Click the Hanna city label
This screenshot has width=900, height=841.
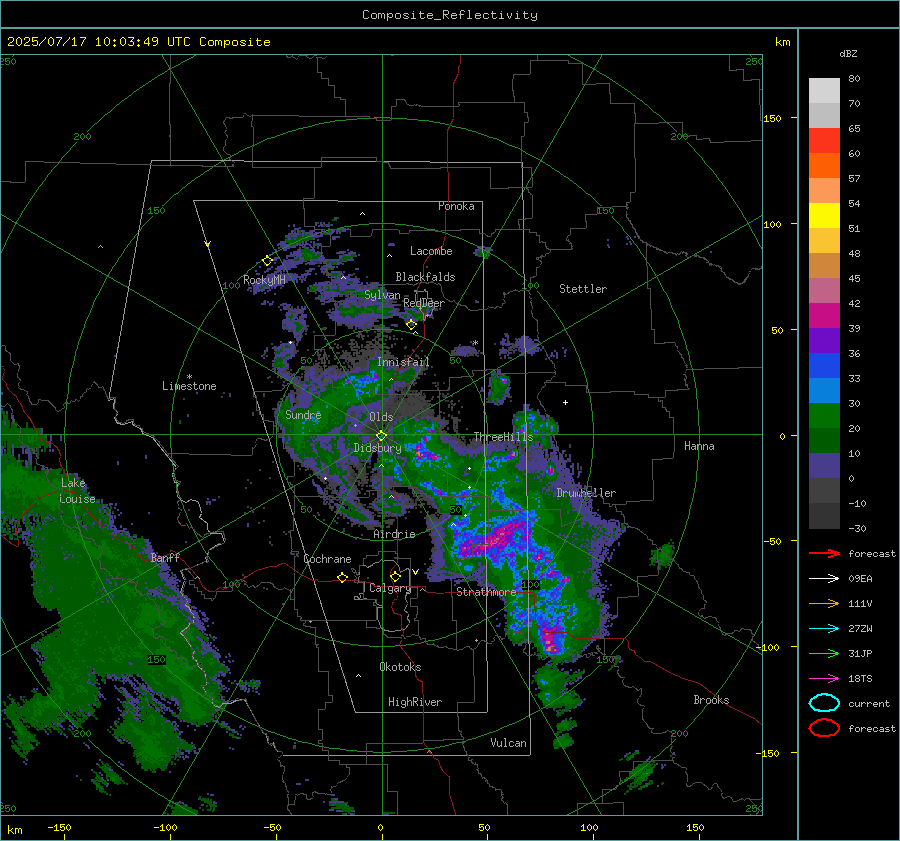coord(699,446)
